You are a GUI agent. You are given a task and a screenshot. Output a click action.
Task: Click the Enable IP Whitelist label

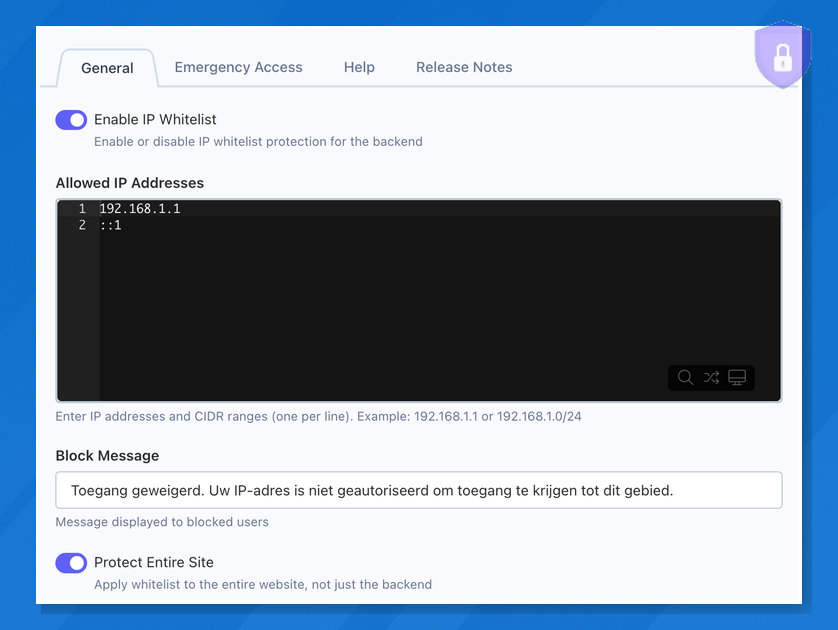point(155,119)
